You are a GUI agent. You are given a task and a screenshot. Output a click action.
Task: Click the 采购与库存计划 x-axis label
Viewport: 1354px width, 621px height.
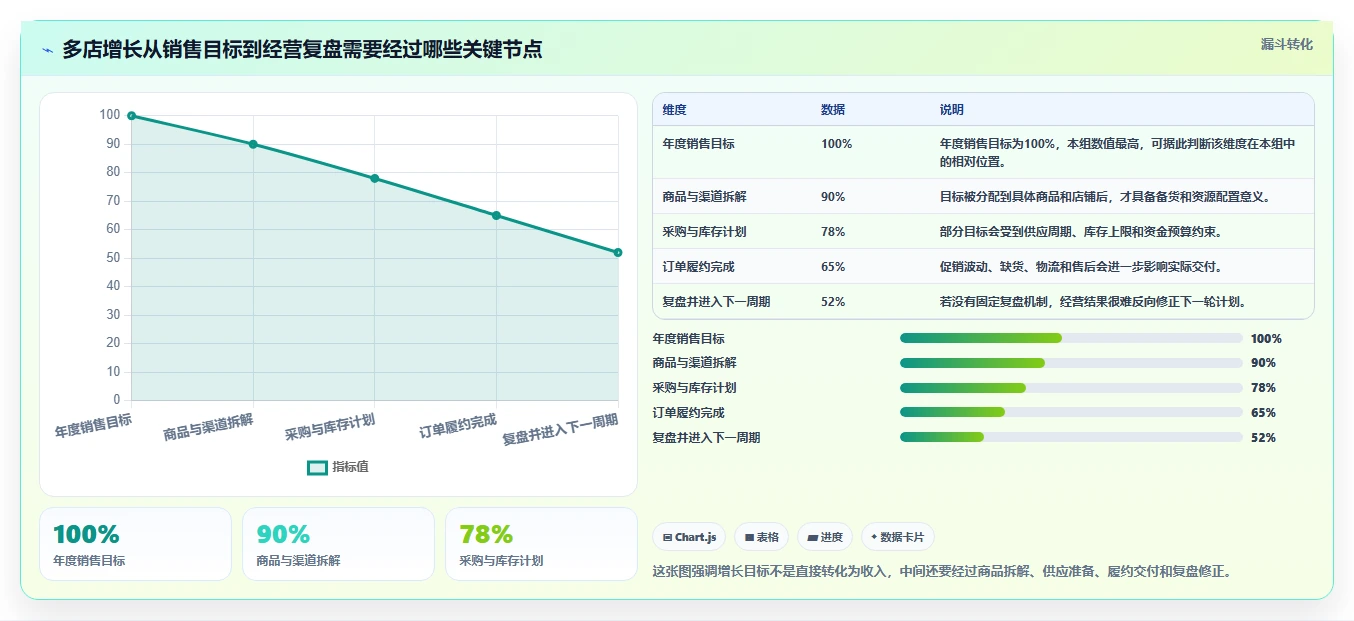click(330, 427)
